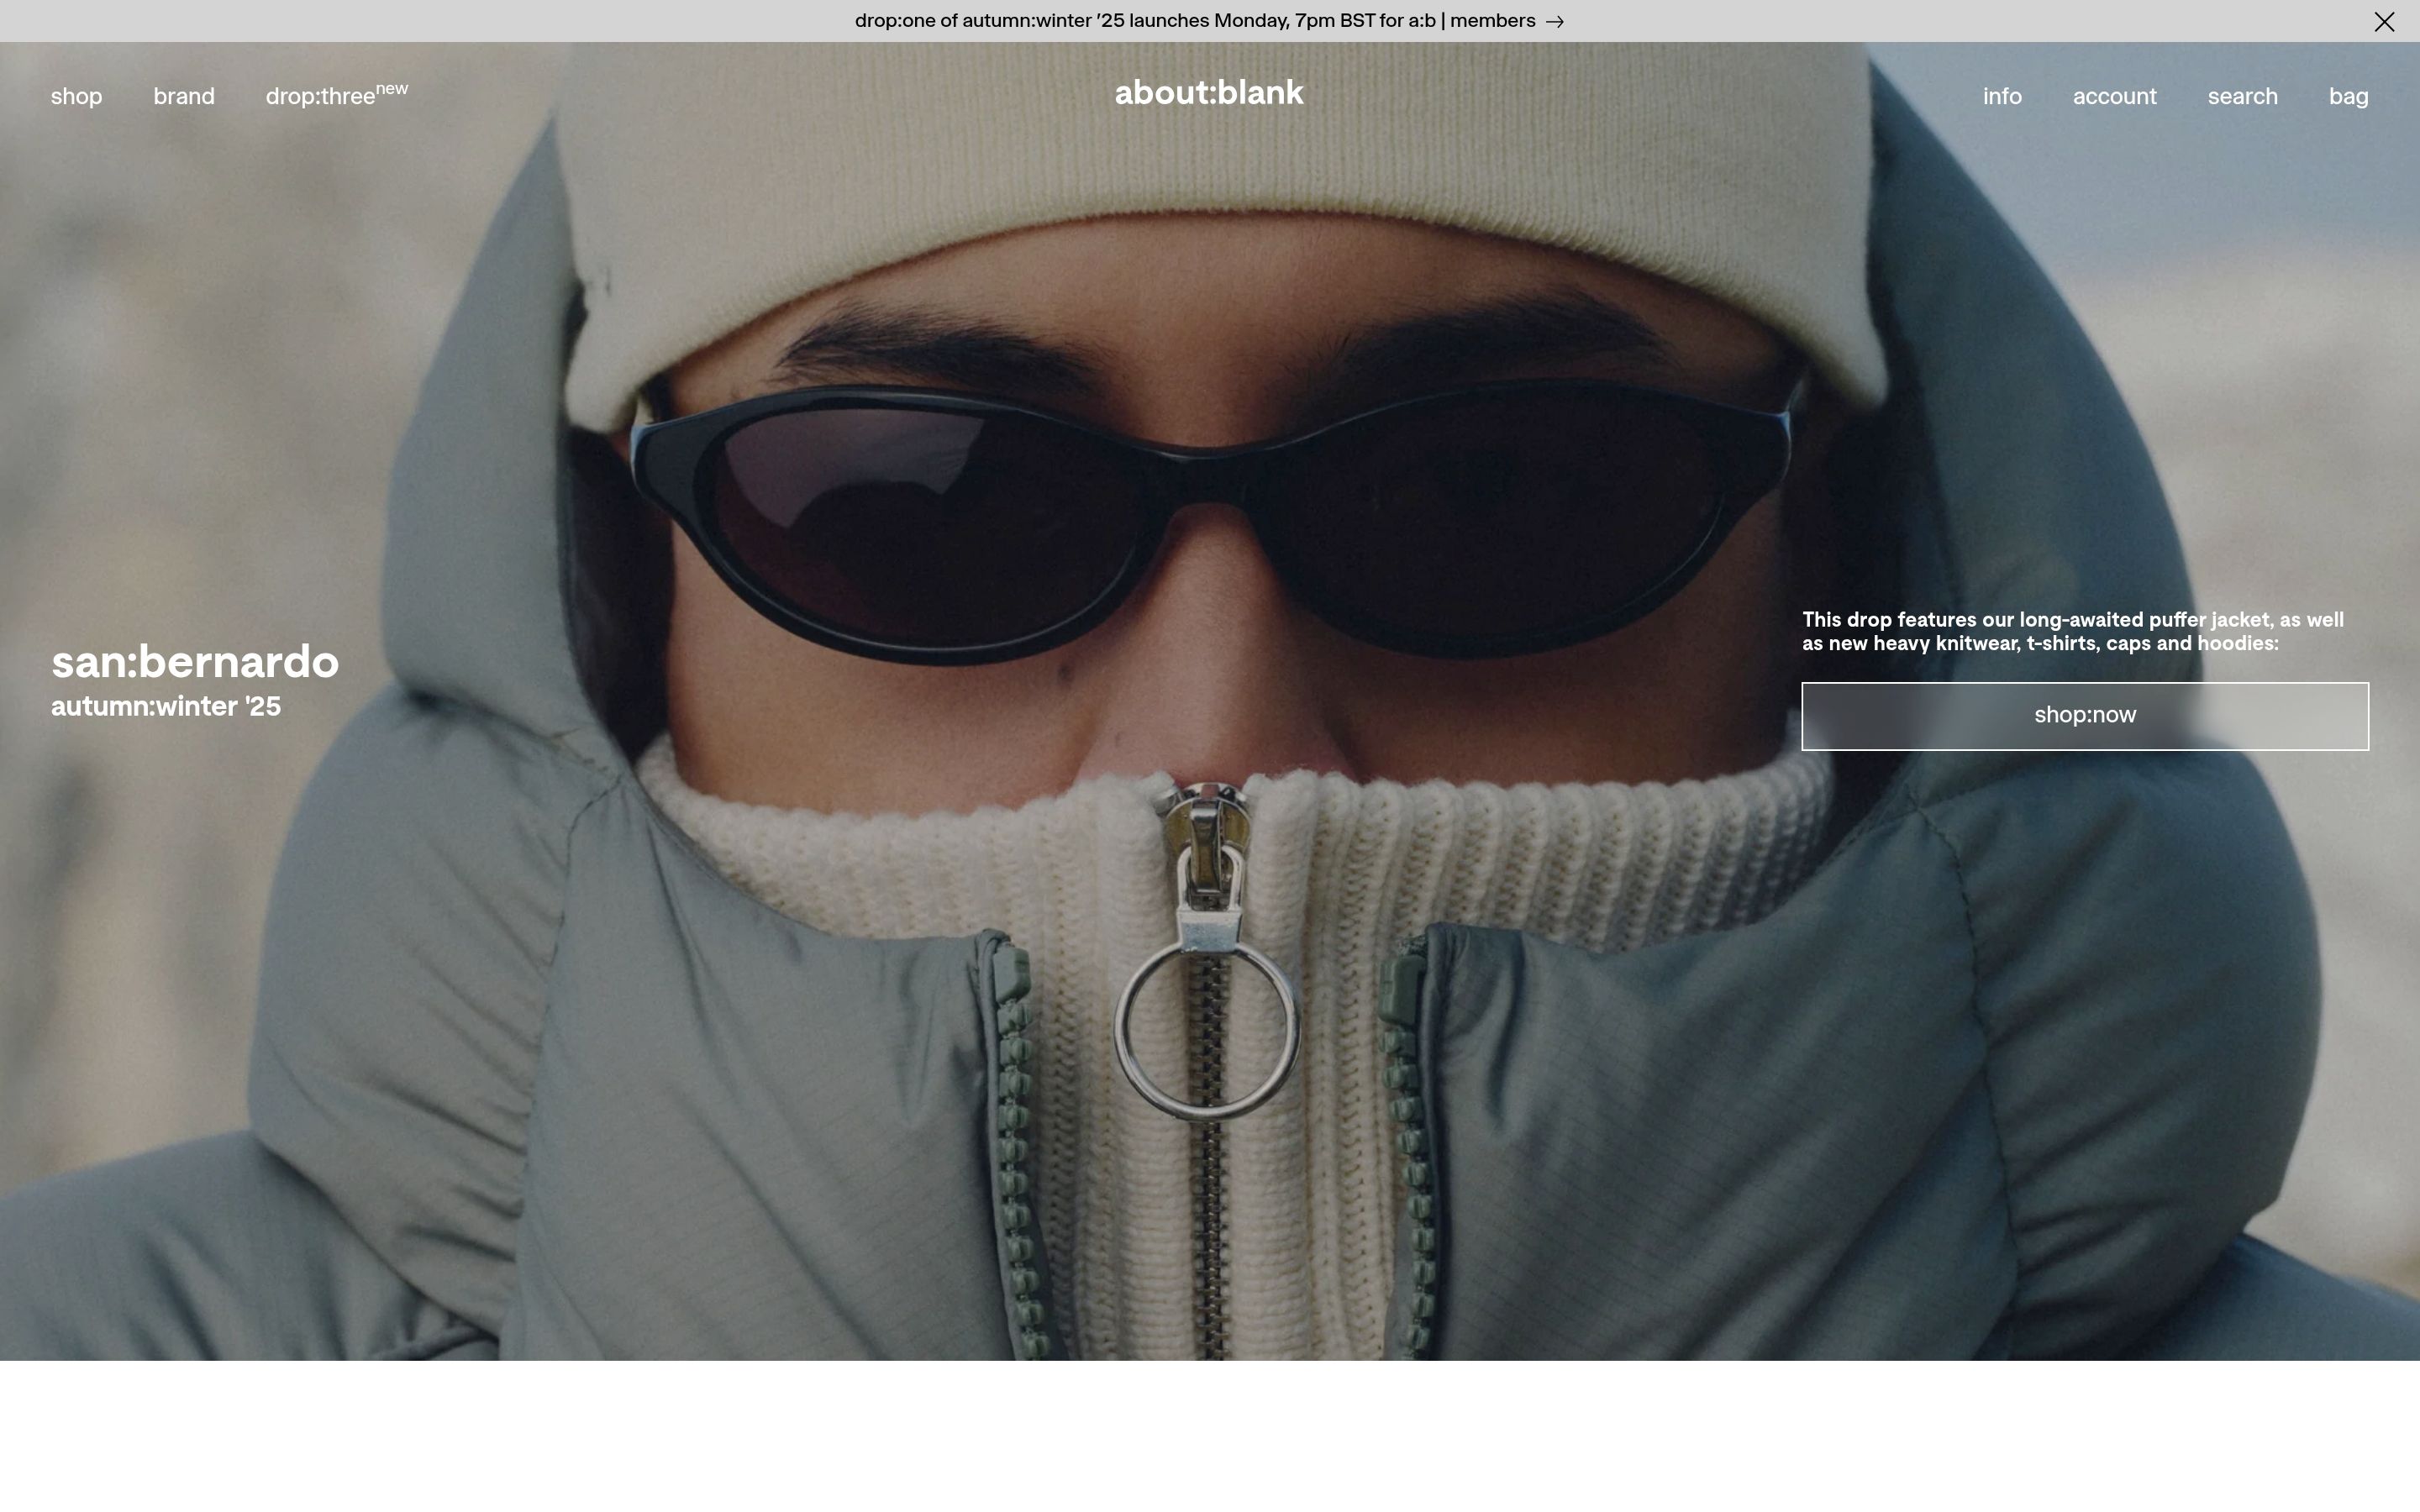The height and width of the screenshot is (1512, 2420).
Task: Click the about:blank logo
Action: [x=1209, y=94]
